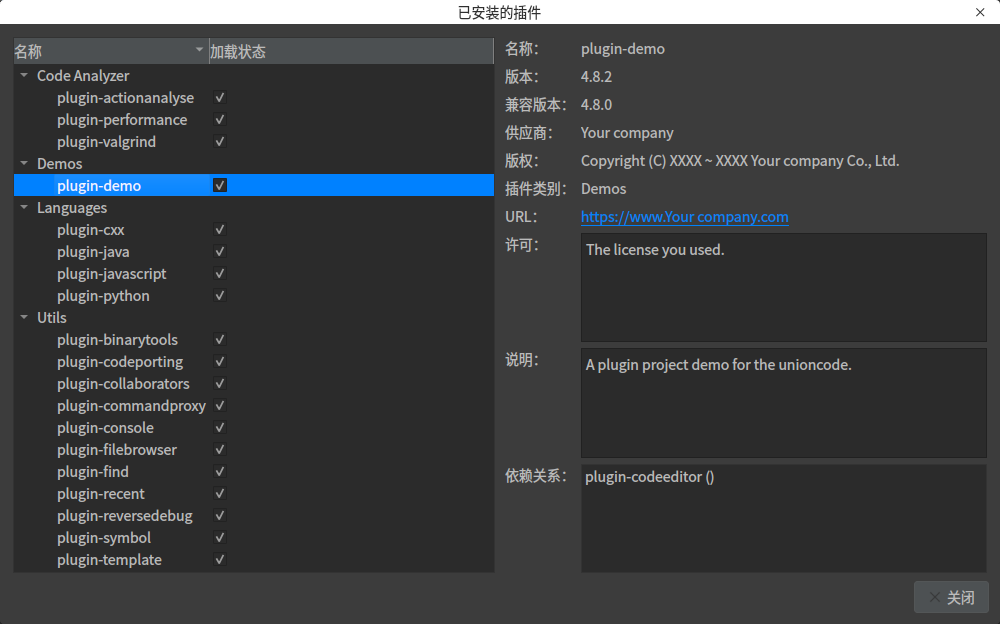
Task: Collapse the Demos category arrow
Action: click(24, 164)
